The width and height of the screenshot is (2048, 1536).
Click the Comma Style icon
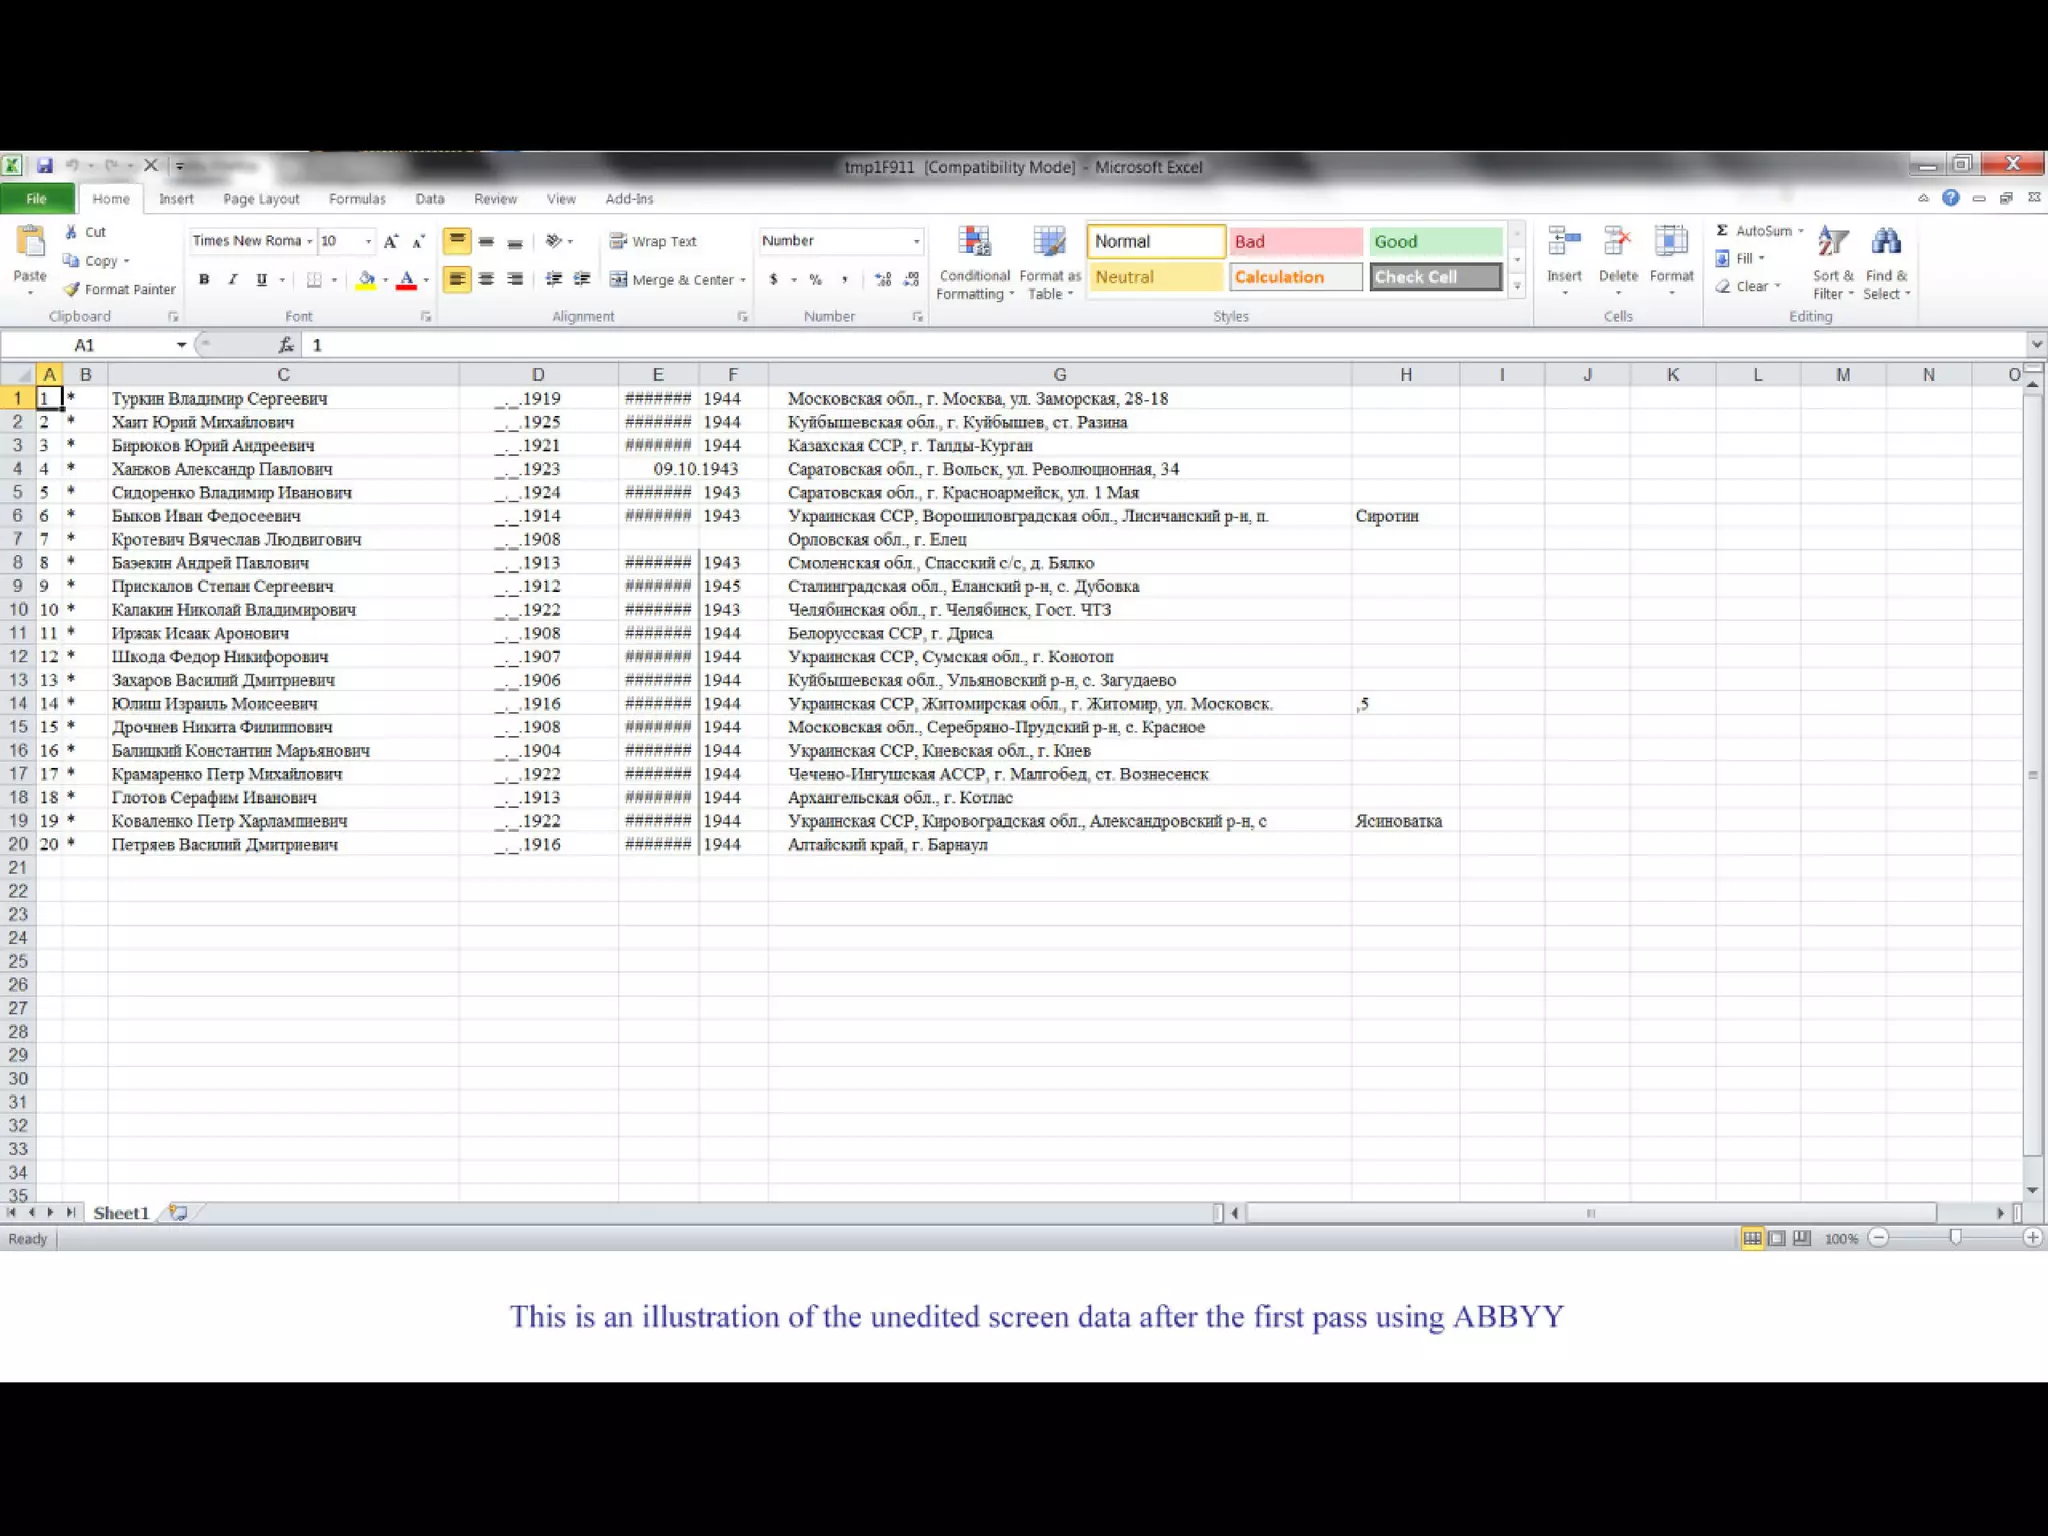coord(845,280)
